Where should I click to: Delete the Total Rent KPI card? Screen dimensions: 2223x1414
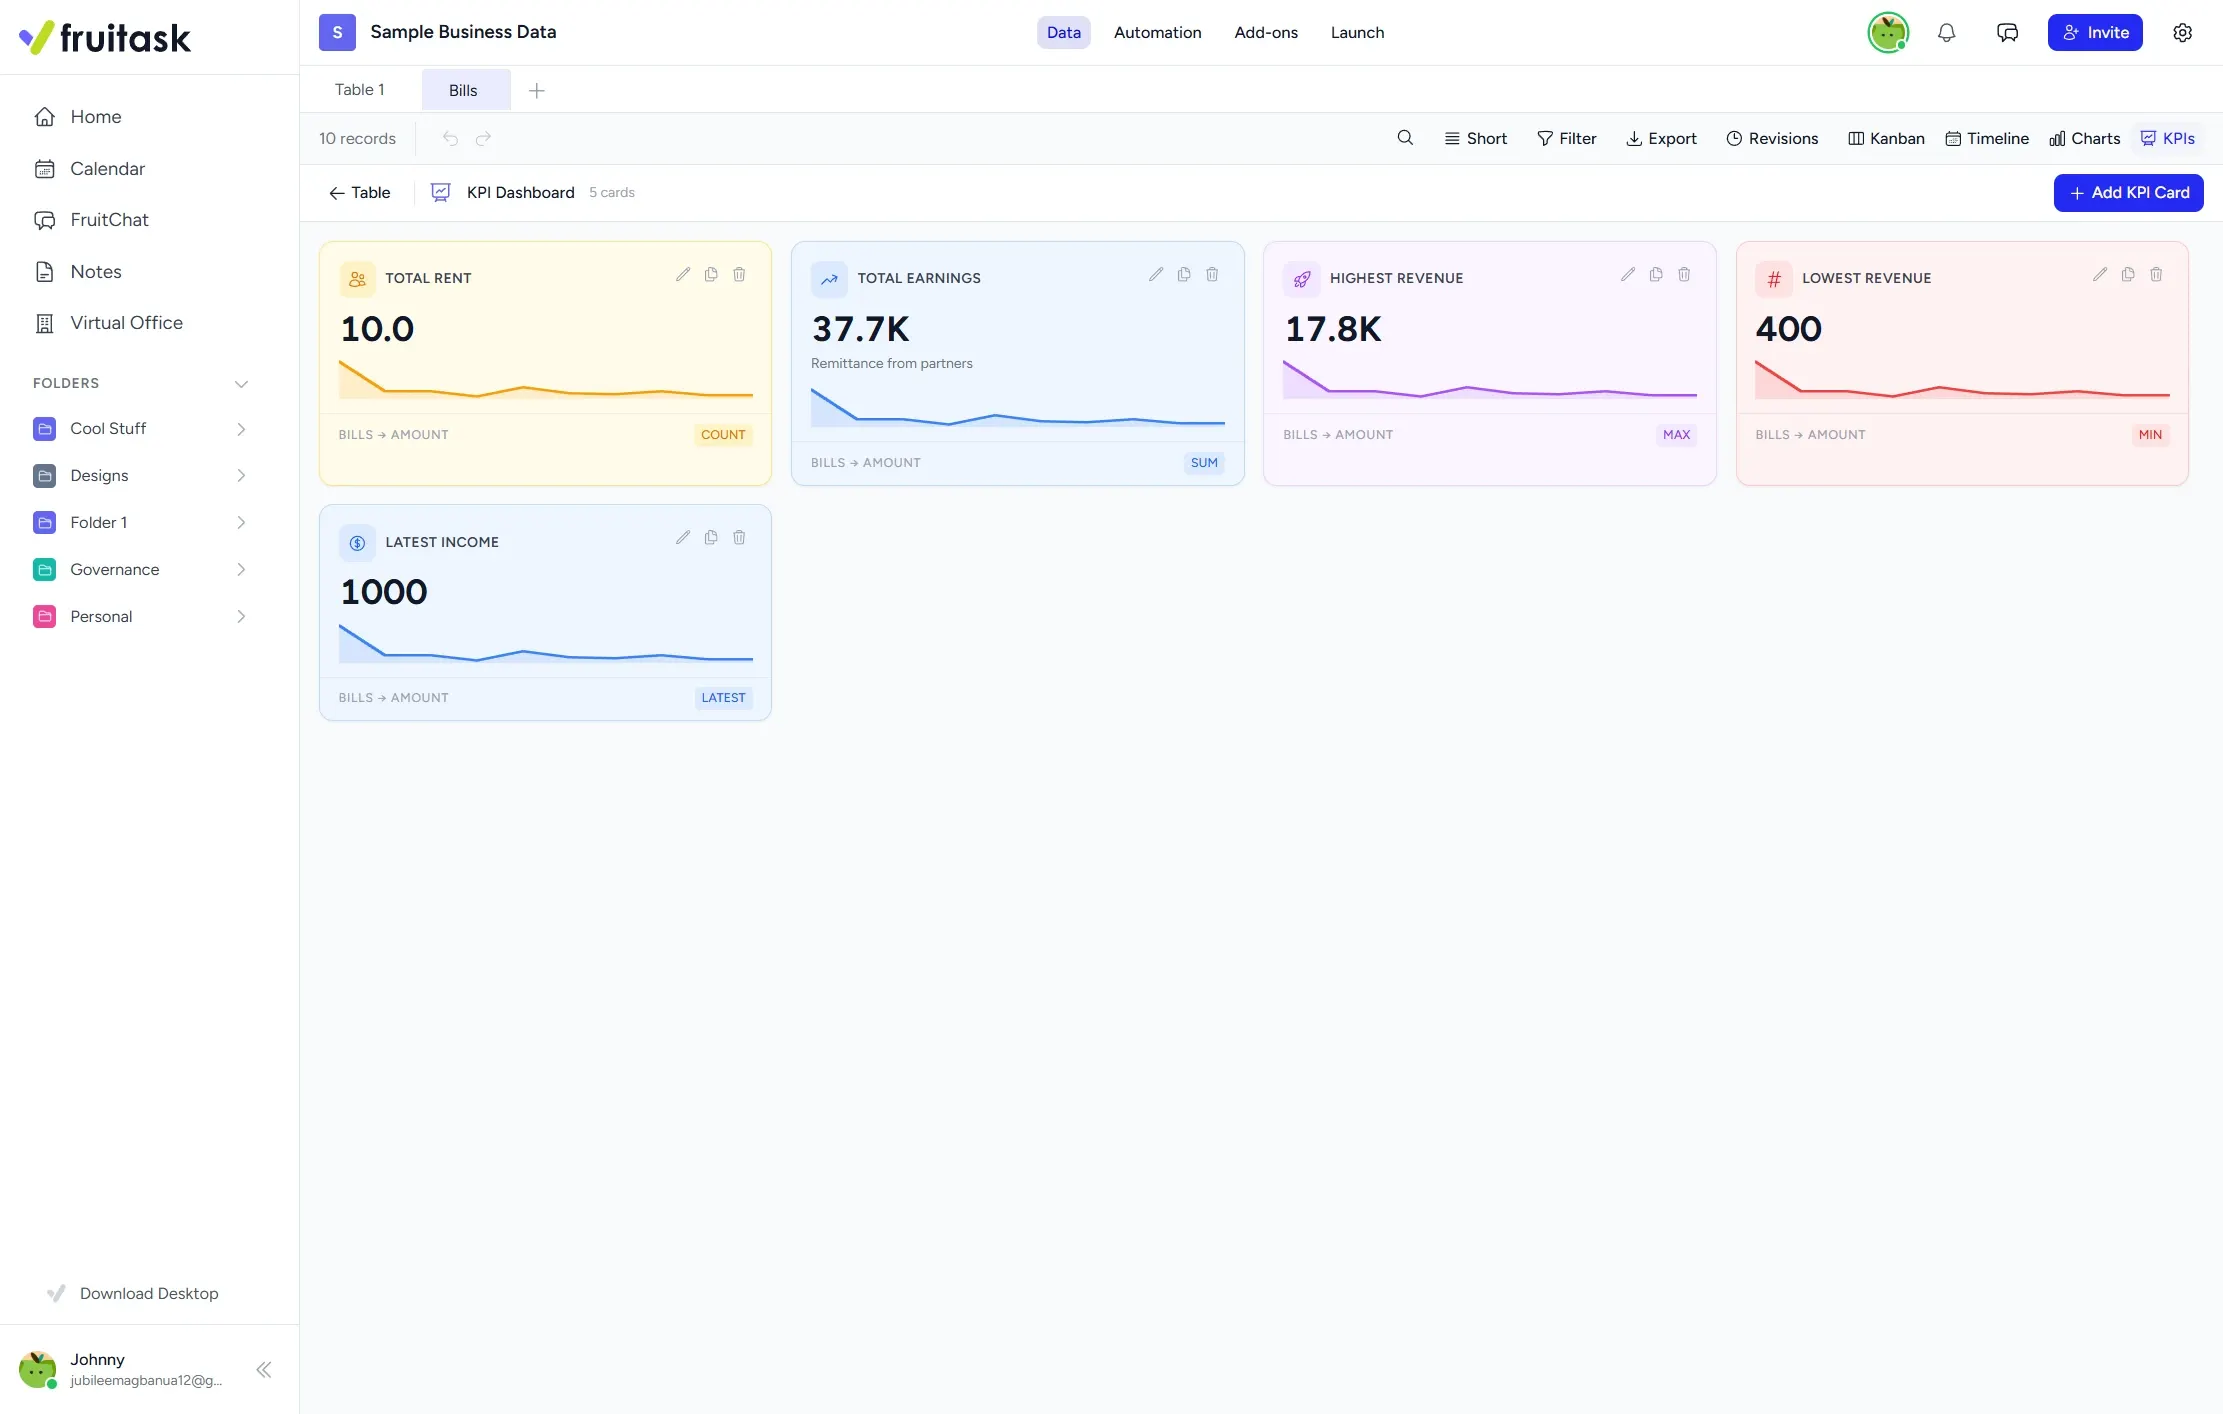point(739,274)
